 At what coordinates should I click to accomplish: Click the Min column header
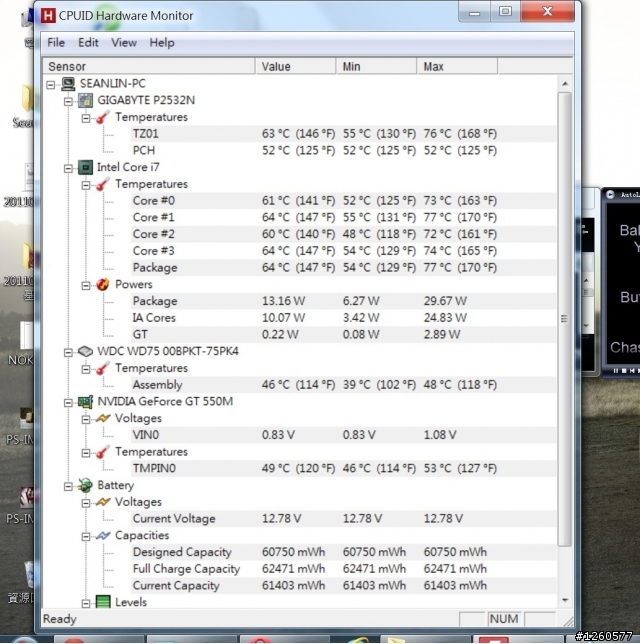(376, 67)
